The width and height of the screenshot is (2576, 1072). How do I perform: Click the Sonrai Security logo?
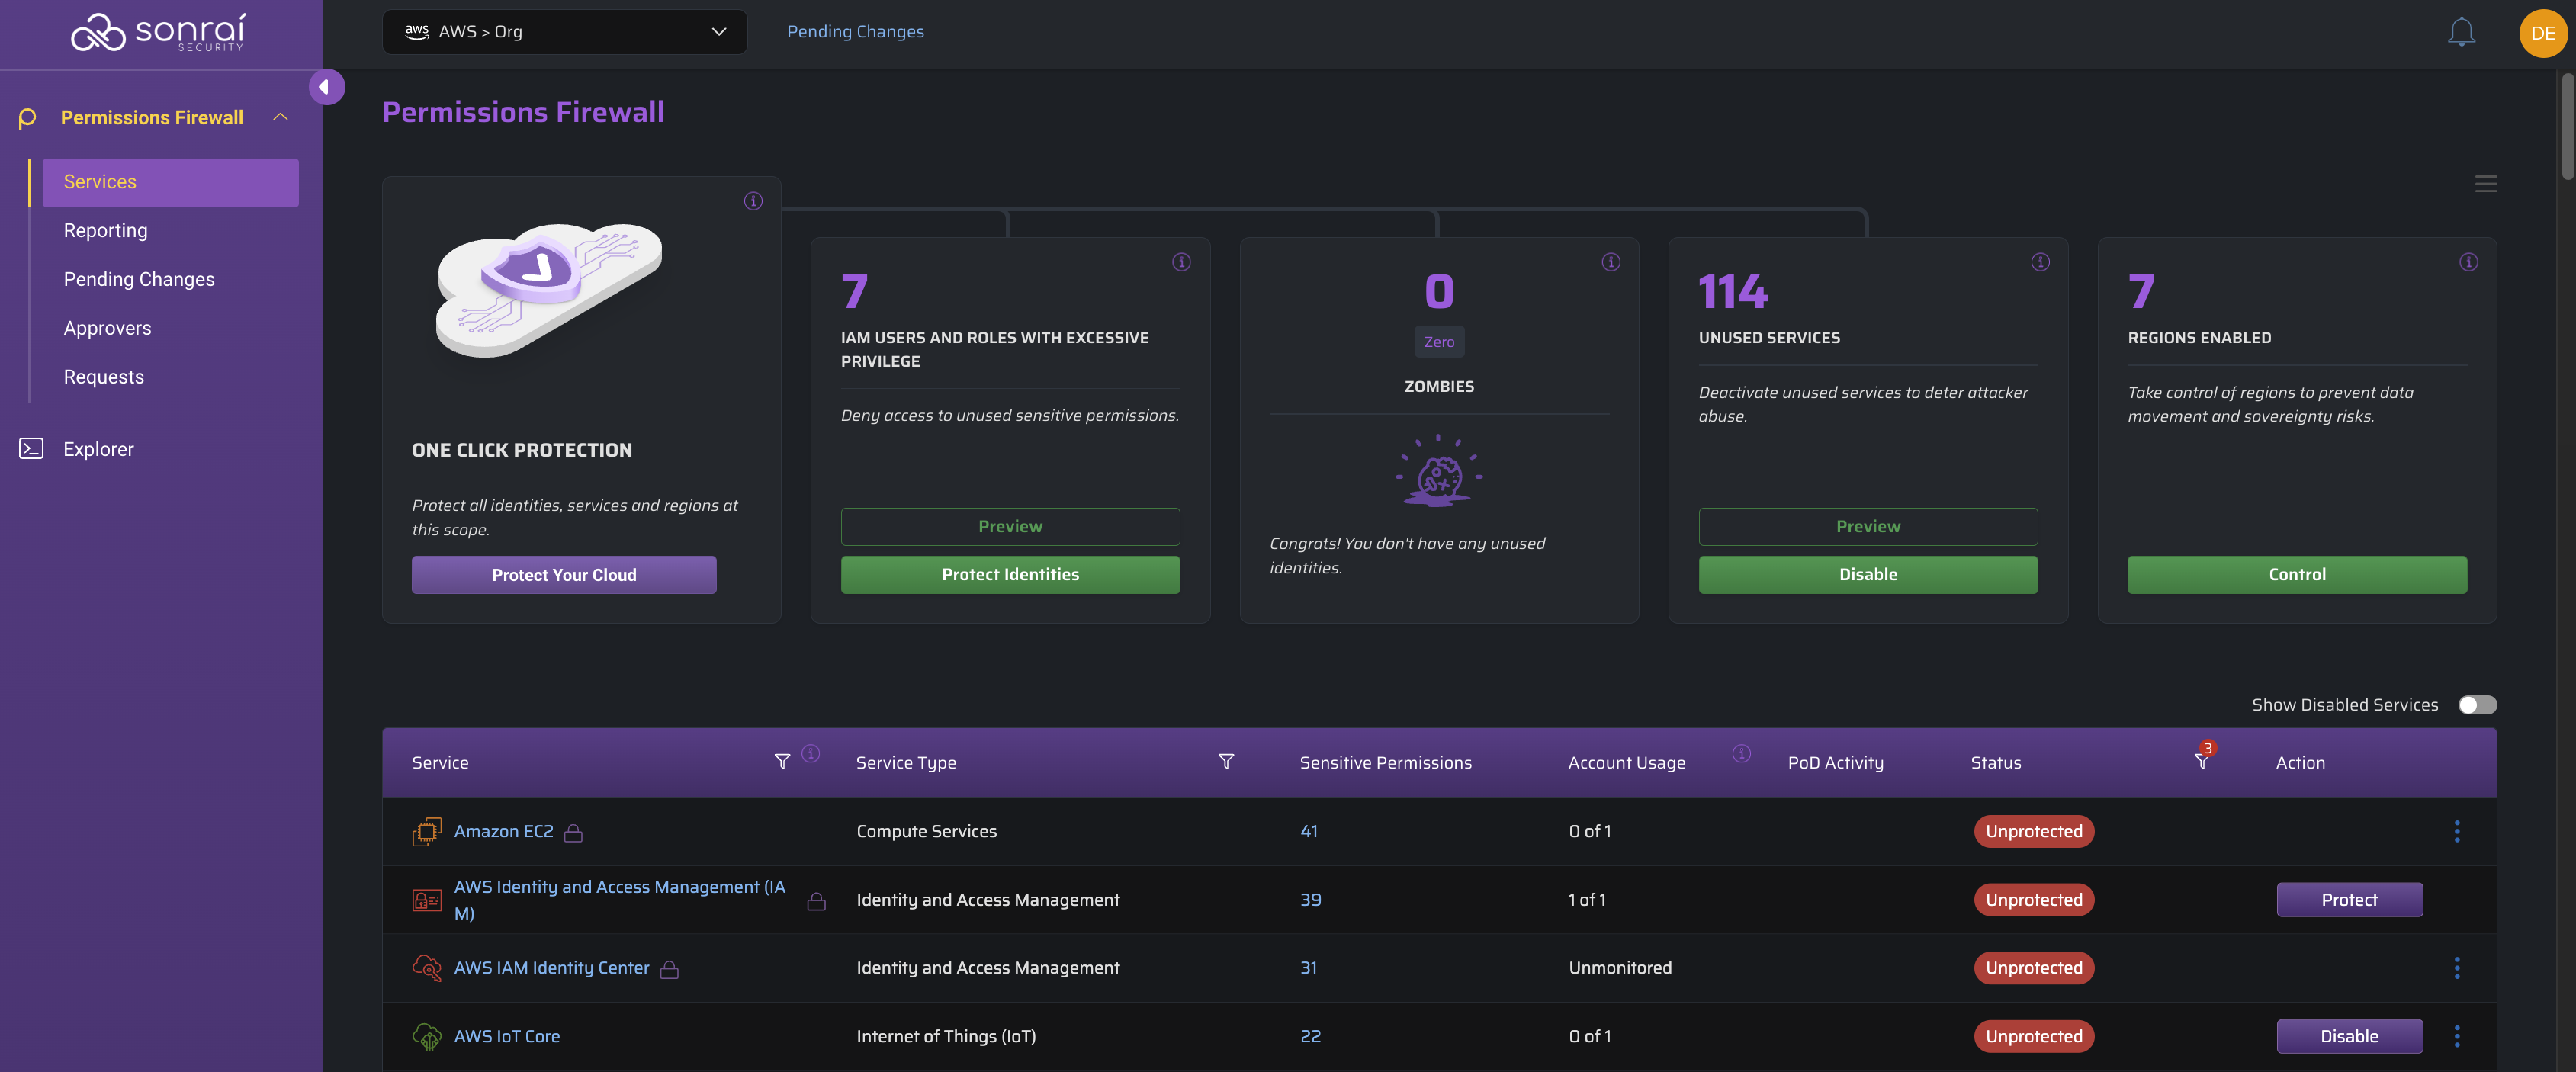(159, 32)
